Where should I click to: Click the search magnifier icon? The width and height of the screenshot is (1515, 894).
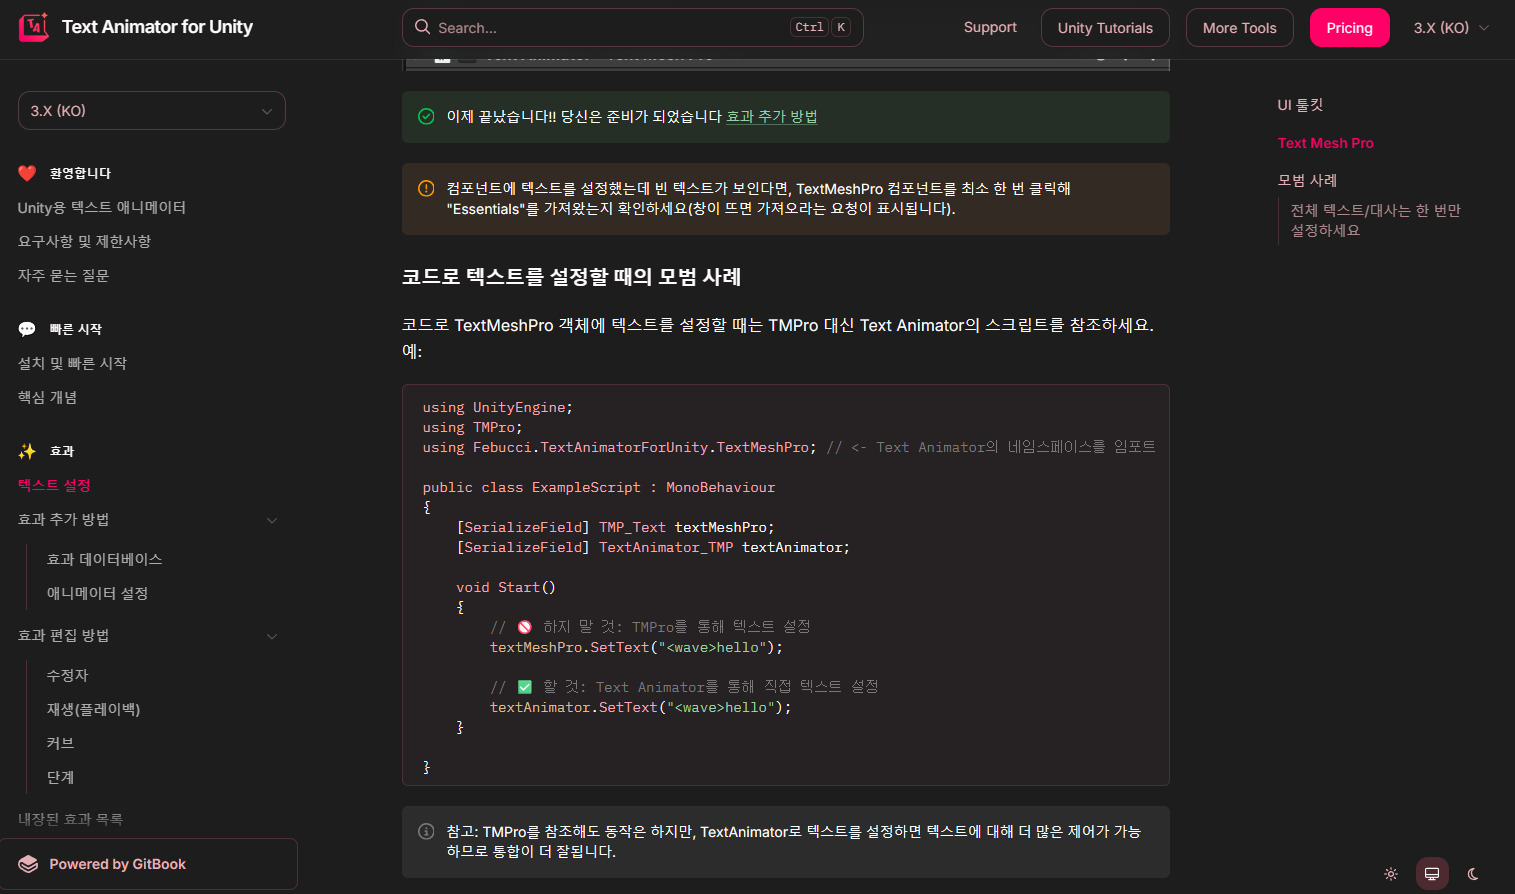pos(423,27)
